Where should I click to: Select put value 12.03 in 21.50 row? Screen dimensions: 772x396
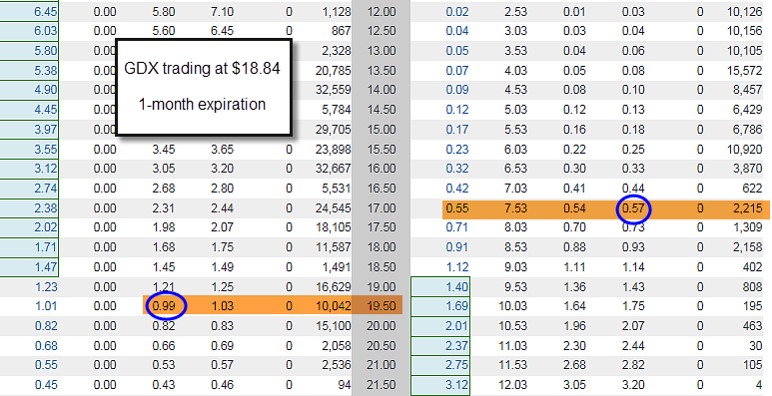coord(513,385)
